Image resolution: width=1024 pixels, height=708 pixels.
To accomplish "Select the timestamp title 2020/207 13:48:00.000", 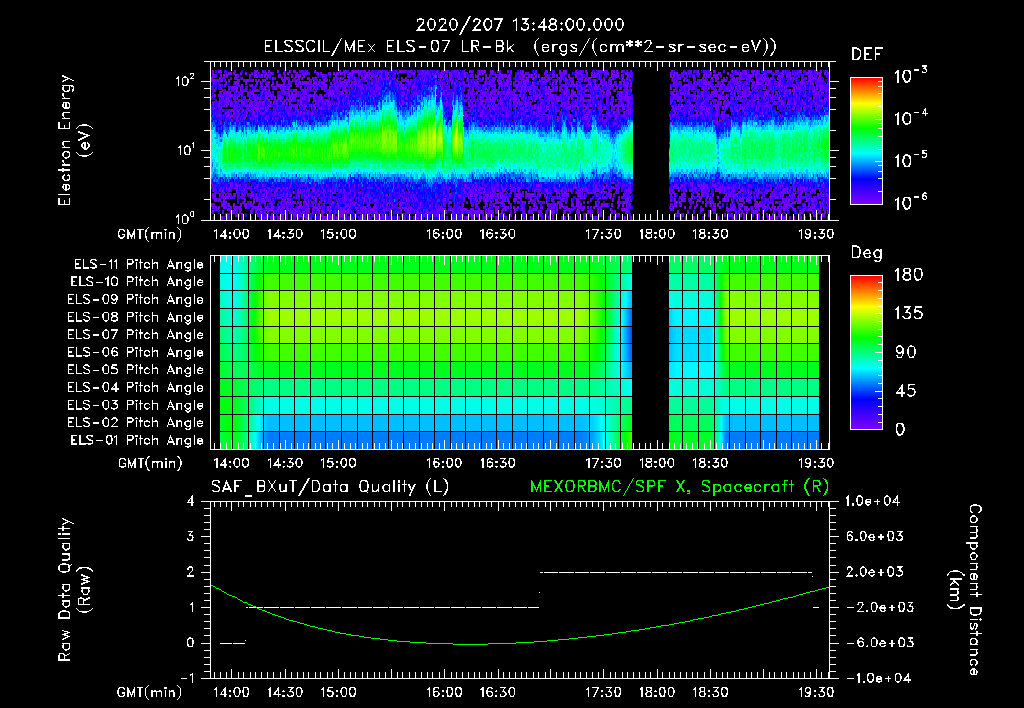I will click(520, 25).
